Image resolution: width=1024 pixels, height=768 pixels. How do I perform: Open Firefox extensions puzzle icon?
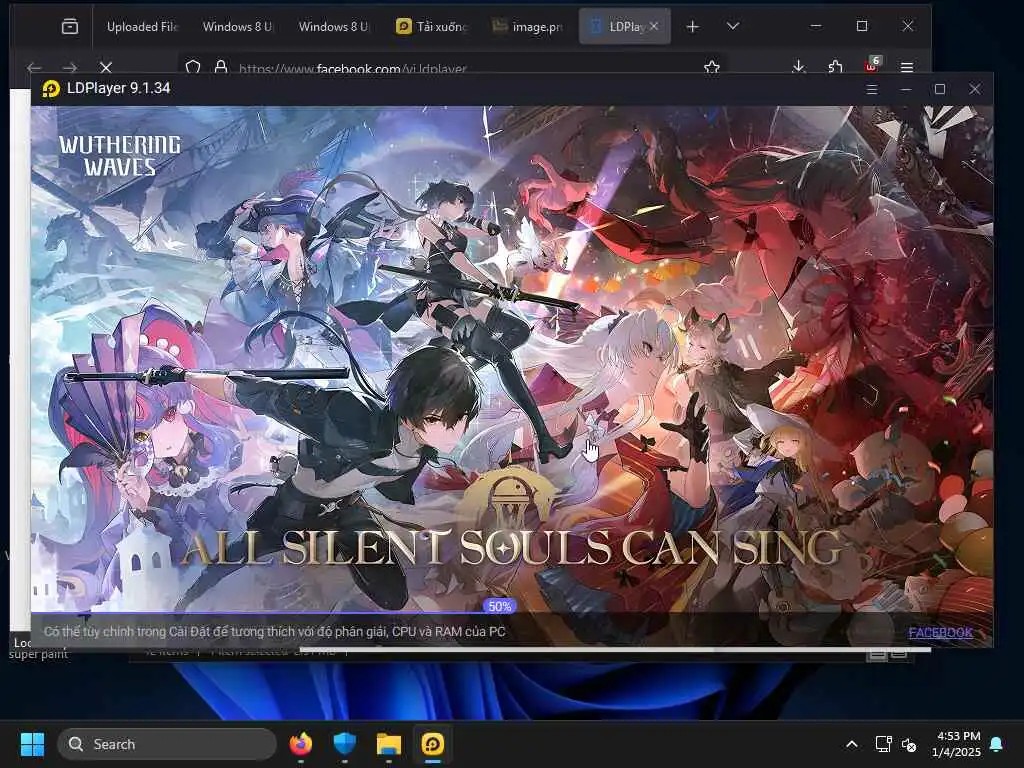point(835,67)
